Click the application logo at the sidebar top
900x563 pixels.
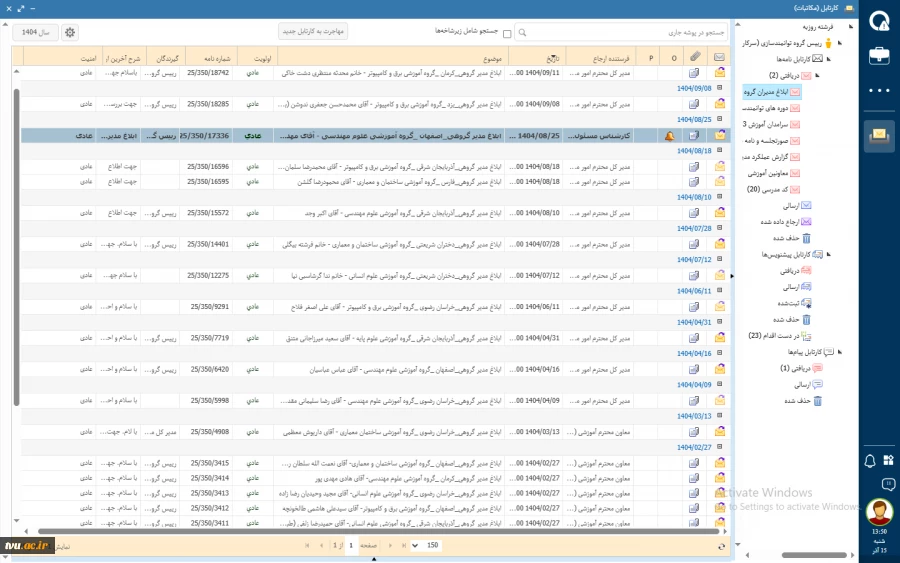tap(879, 21)
